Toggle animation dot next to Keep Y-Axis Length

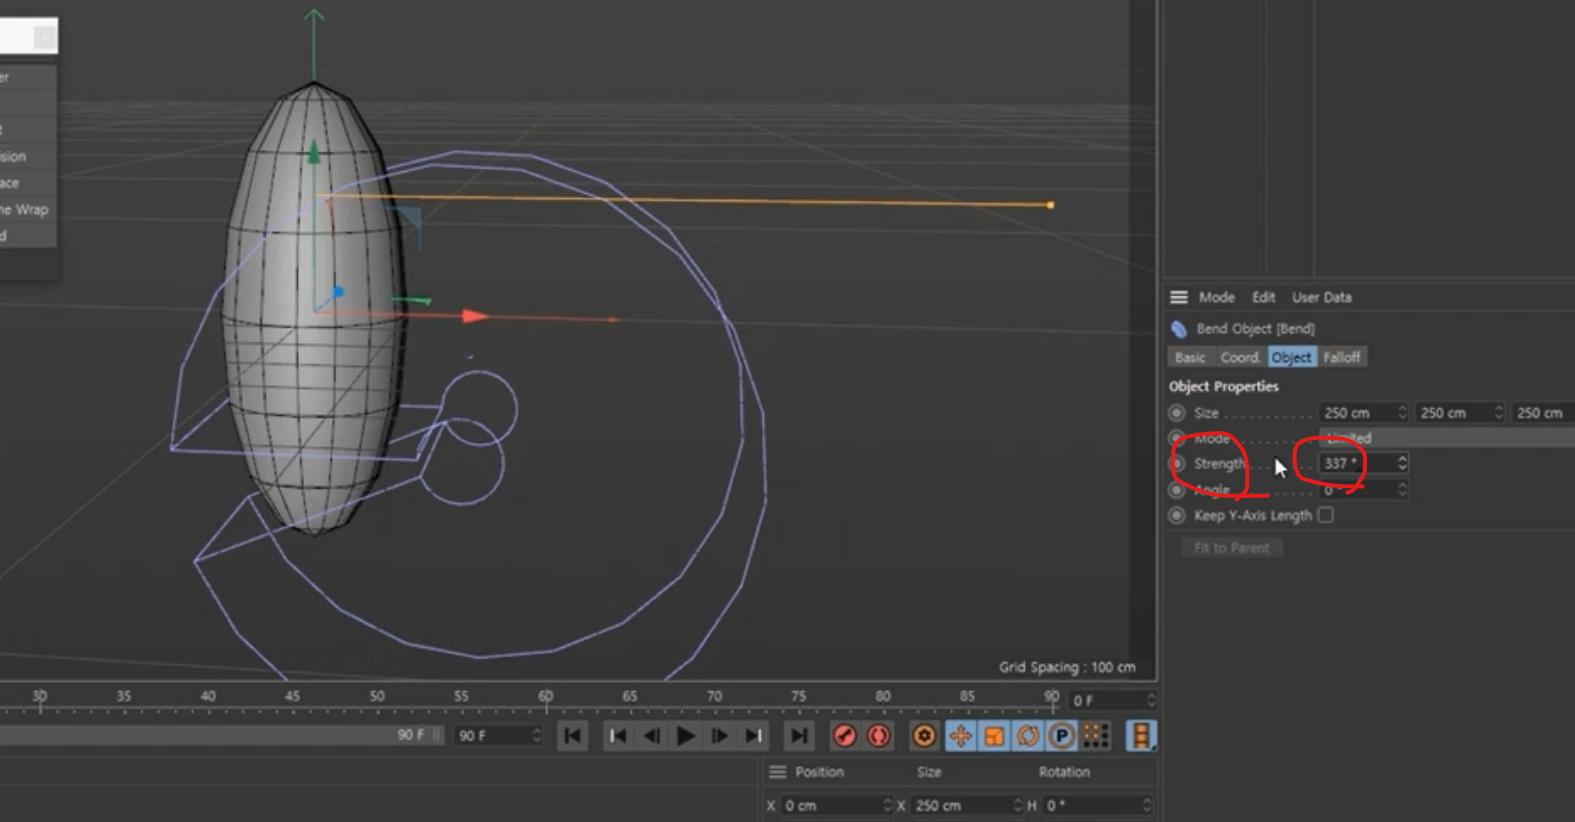point(1177,516)
